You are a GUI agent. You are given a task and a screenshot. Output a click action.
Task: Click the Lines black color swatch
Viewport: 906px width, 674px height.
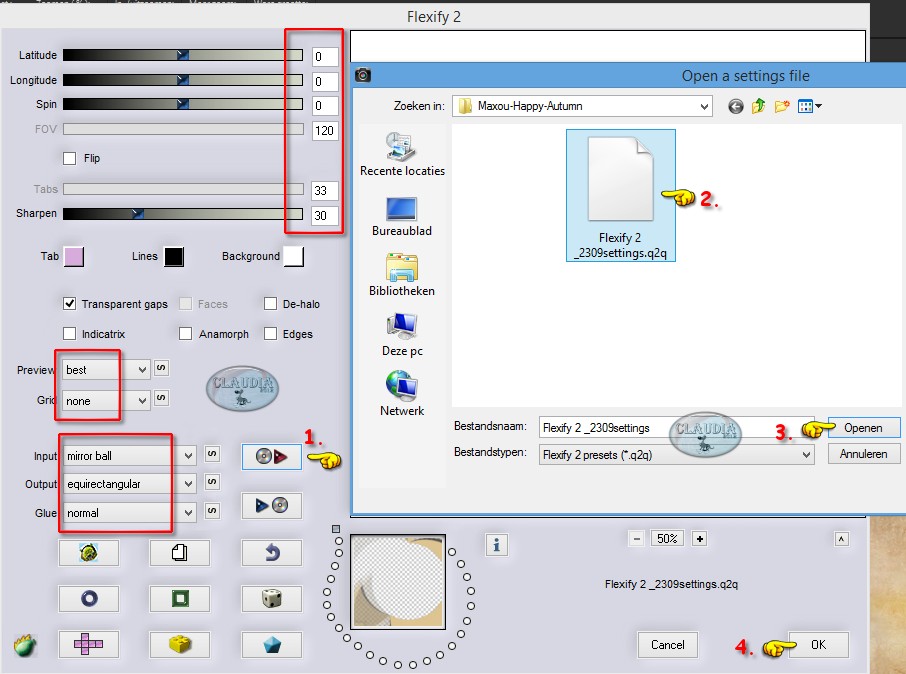coord(174,256)
